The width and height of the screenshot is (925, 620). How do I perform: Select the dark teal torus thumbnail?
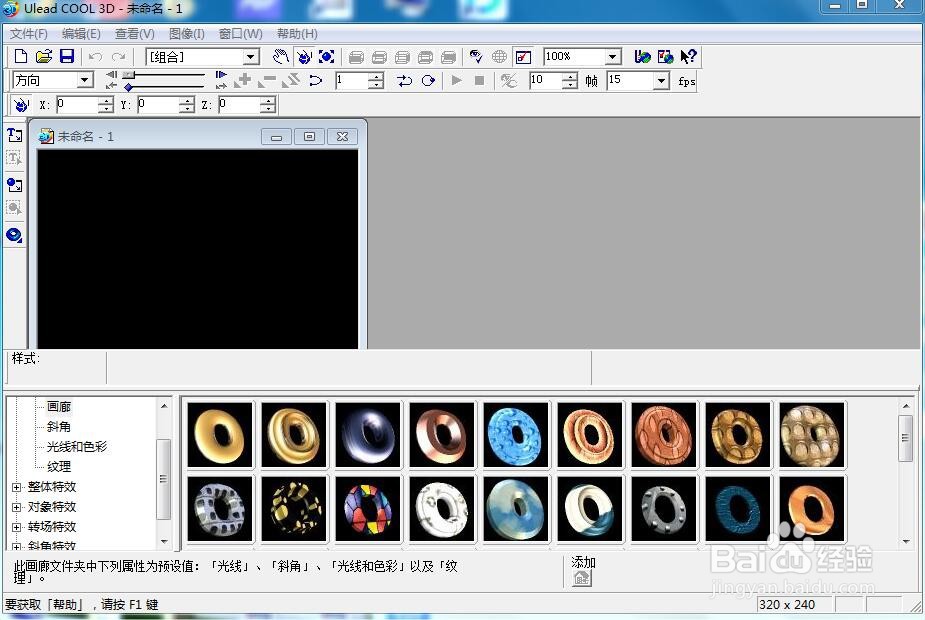click(737, 509)
